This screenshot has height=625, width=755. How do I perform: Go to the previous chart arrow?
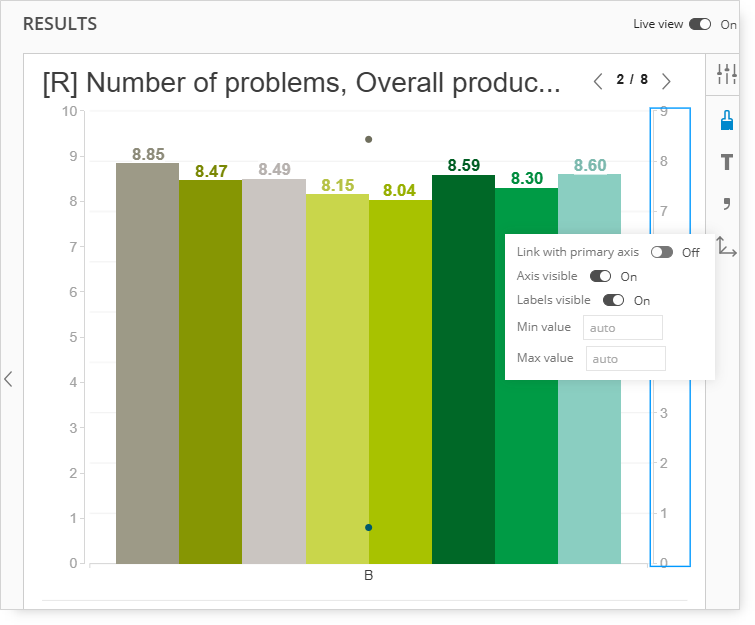click(598, 81)
